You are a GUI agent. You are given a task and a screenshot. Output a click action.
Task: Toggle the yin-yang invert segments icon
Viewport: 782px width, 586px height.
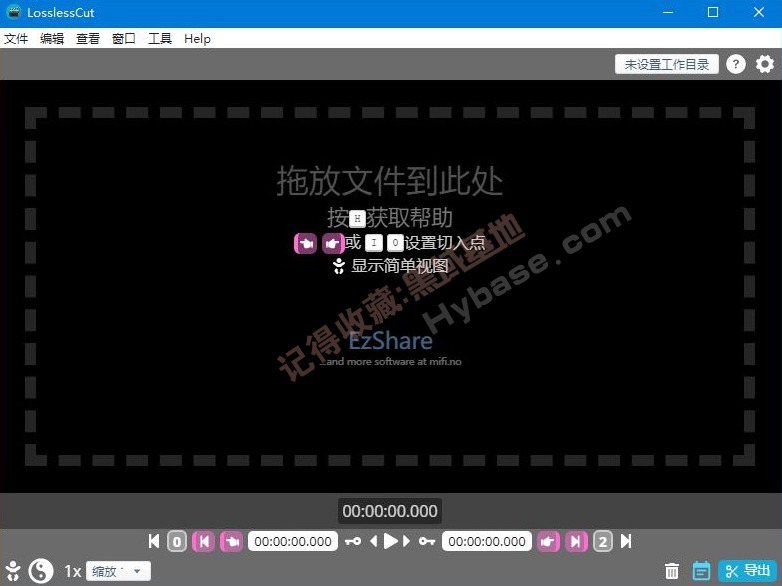coord(40,571)
